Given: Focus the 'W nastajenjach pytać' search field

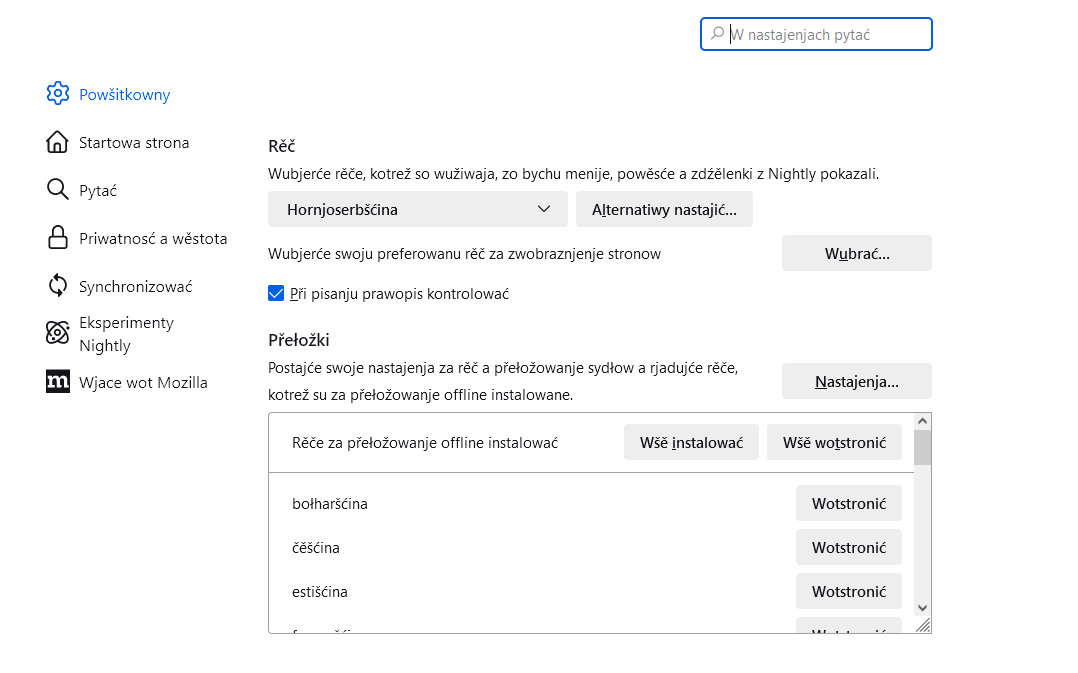Looking at the screenshot, I should pos(825,34).
